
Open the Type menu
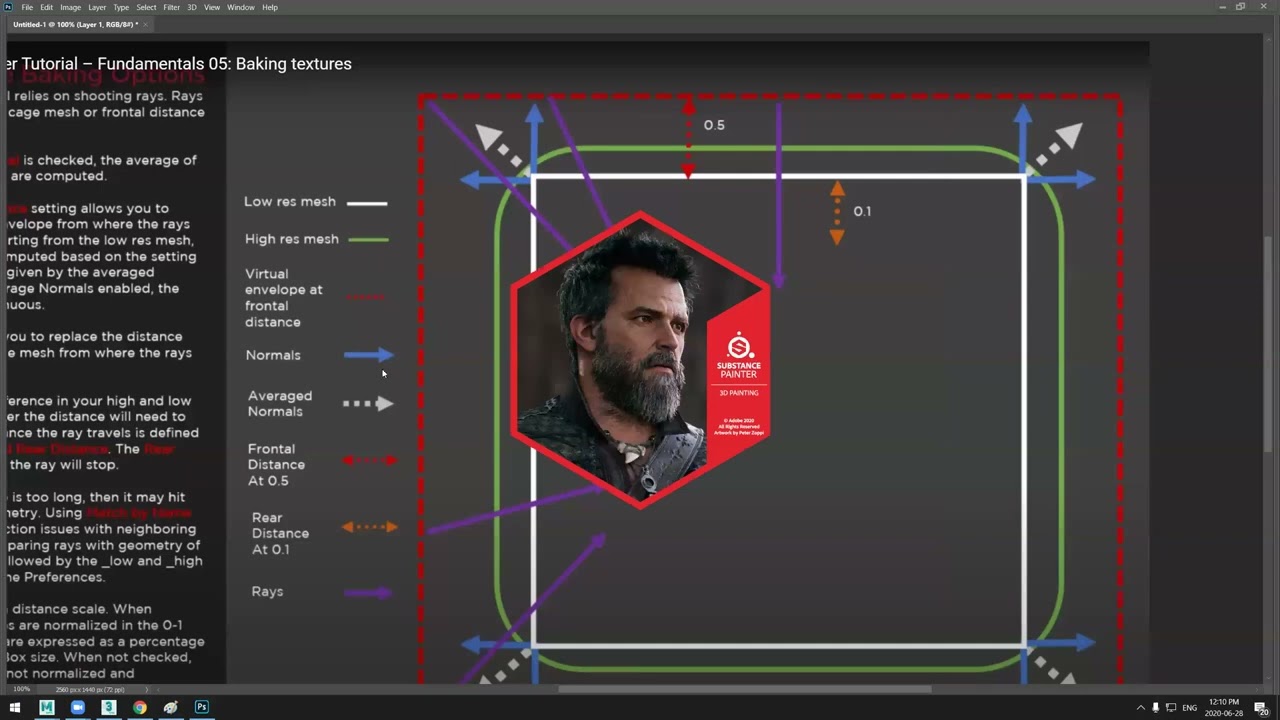pos(121,7)
